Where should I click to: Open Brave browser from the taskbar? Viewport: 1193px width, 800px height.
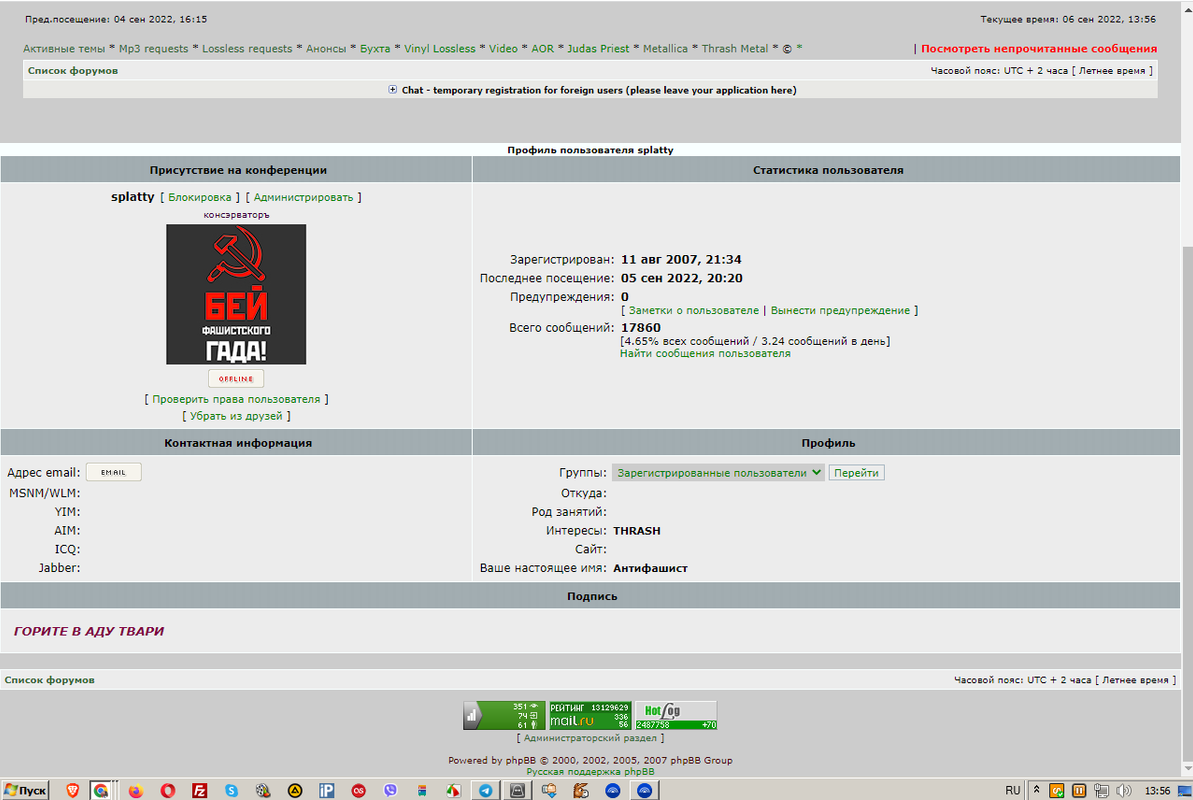click(x=72, y=790)
